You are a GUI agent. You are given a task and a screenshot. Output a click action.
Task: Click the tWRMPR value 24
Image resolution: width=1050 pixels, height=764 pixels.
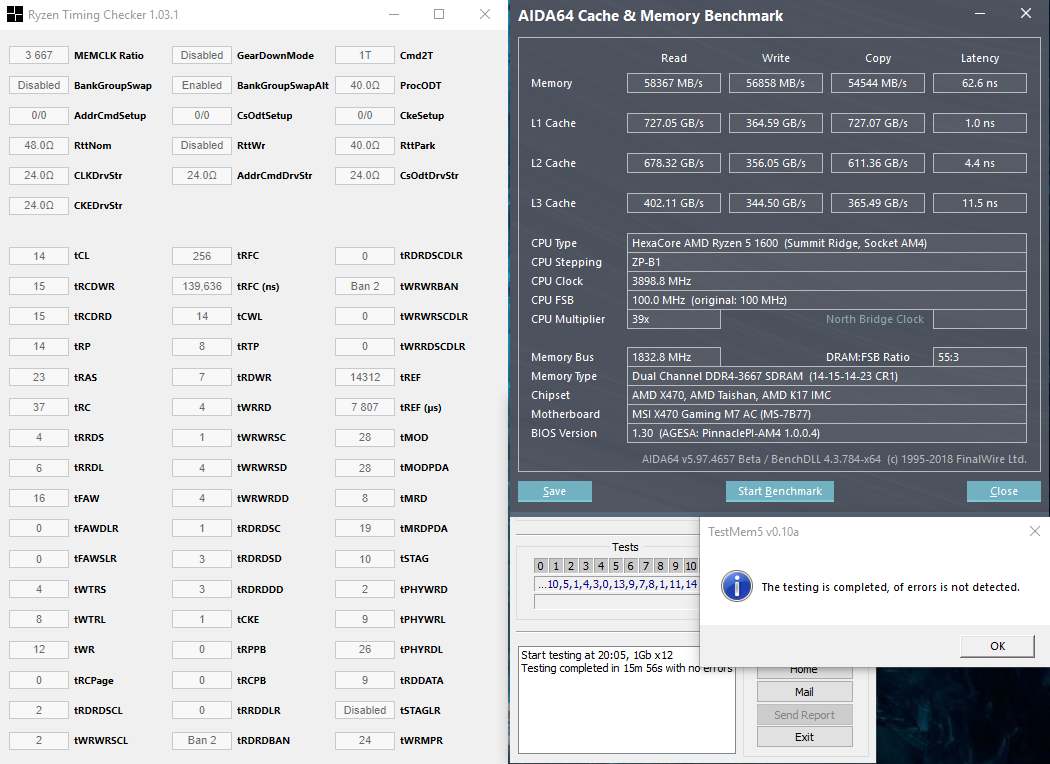[365, 740]
